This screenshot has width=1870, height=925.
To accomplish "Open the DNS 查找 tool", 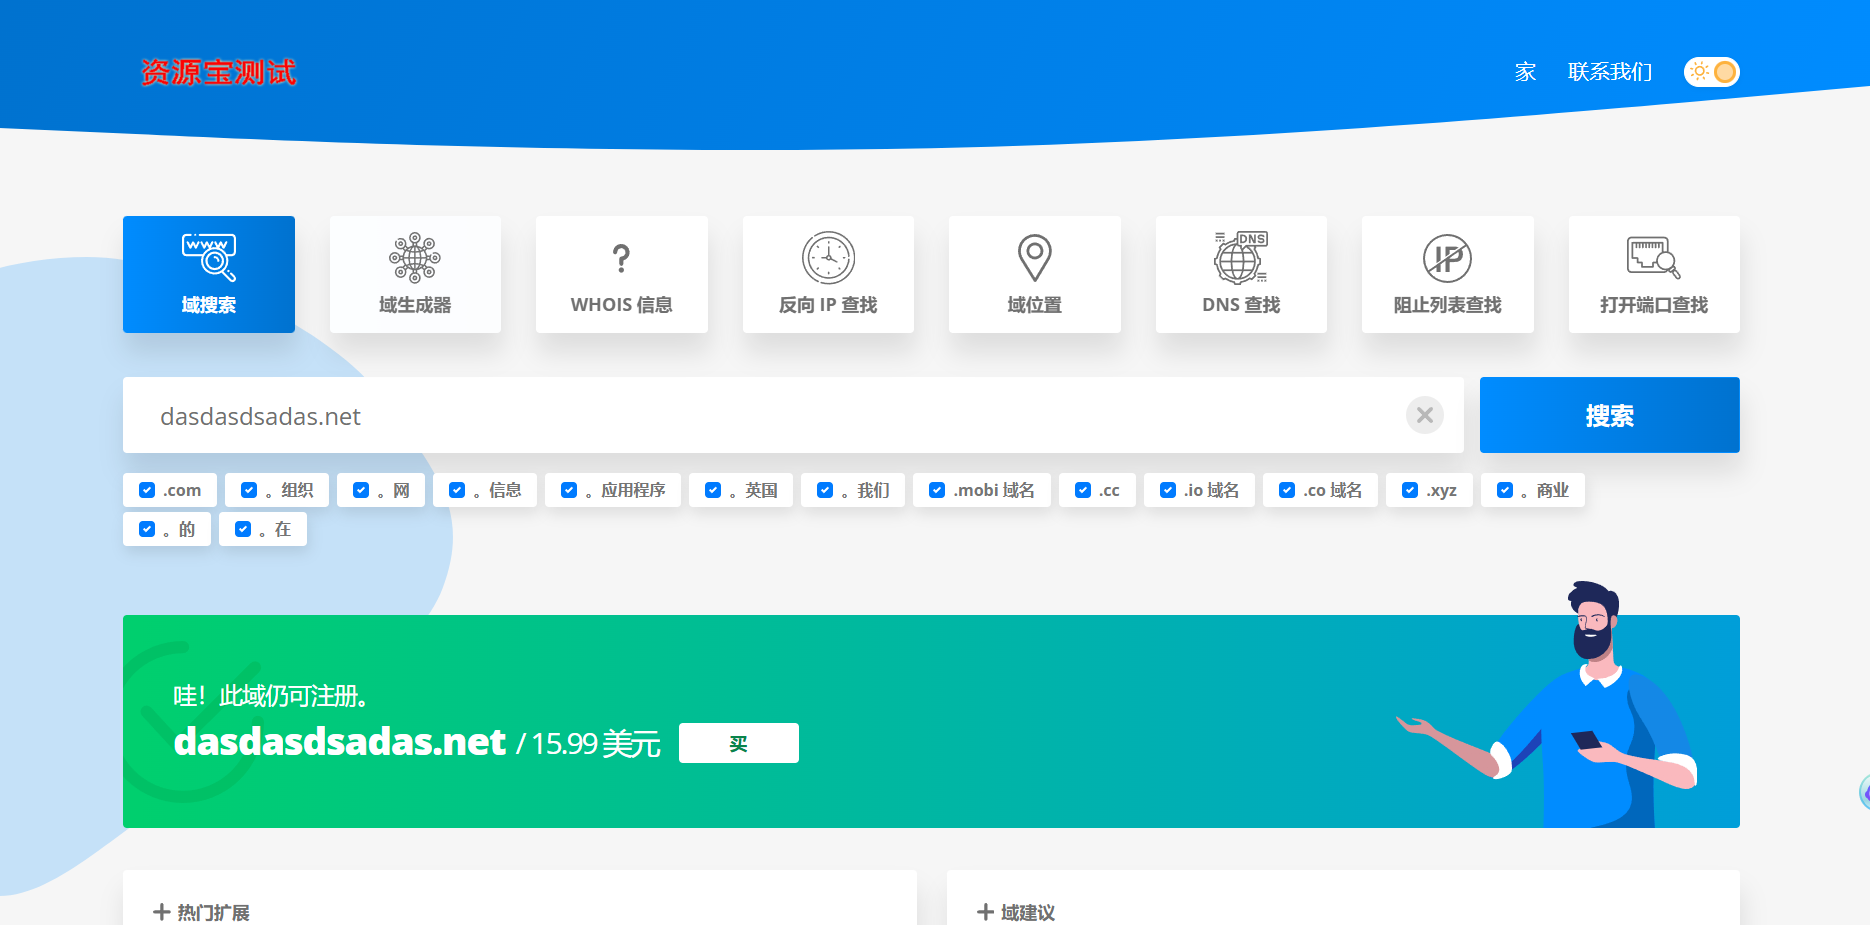I will (x=1241, y=274).
